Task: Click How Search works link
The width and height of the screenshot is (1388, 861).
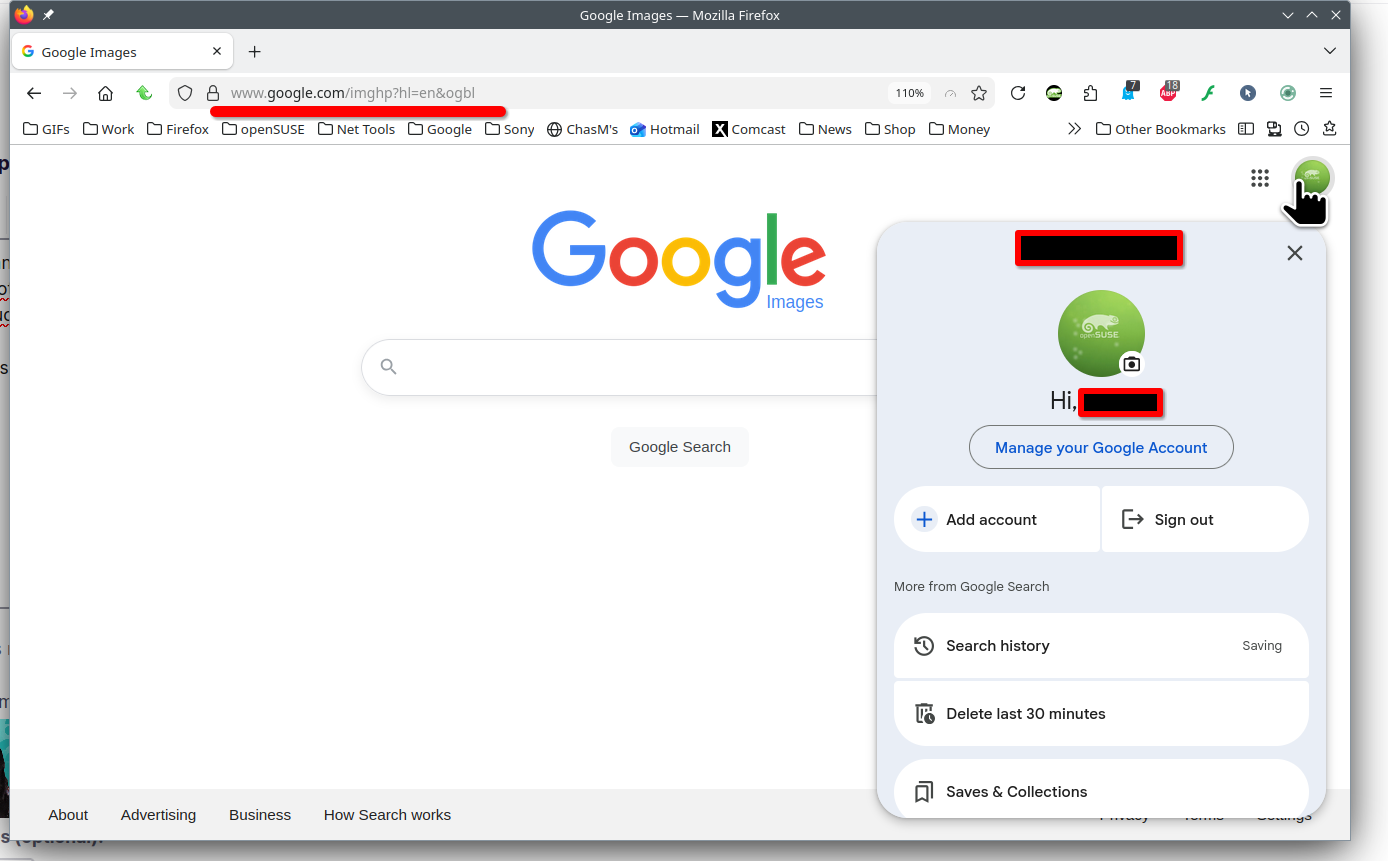Action: point(387,815)
